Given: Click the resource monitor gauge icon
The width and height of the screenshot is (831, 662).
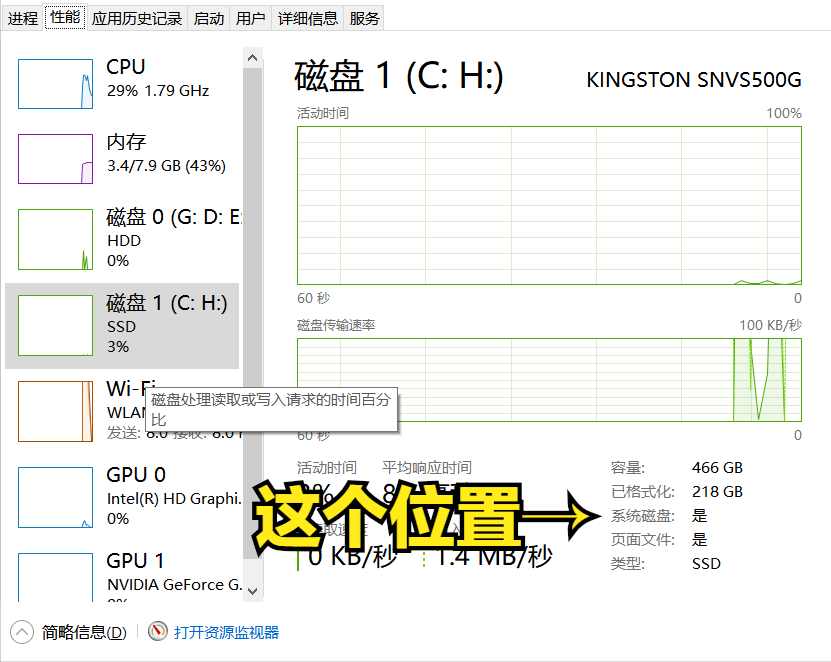Looking at the screenshot, I should pos(157,631).
